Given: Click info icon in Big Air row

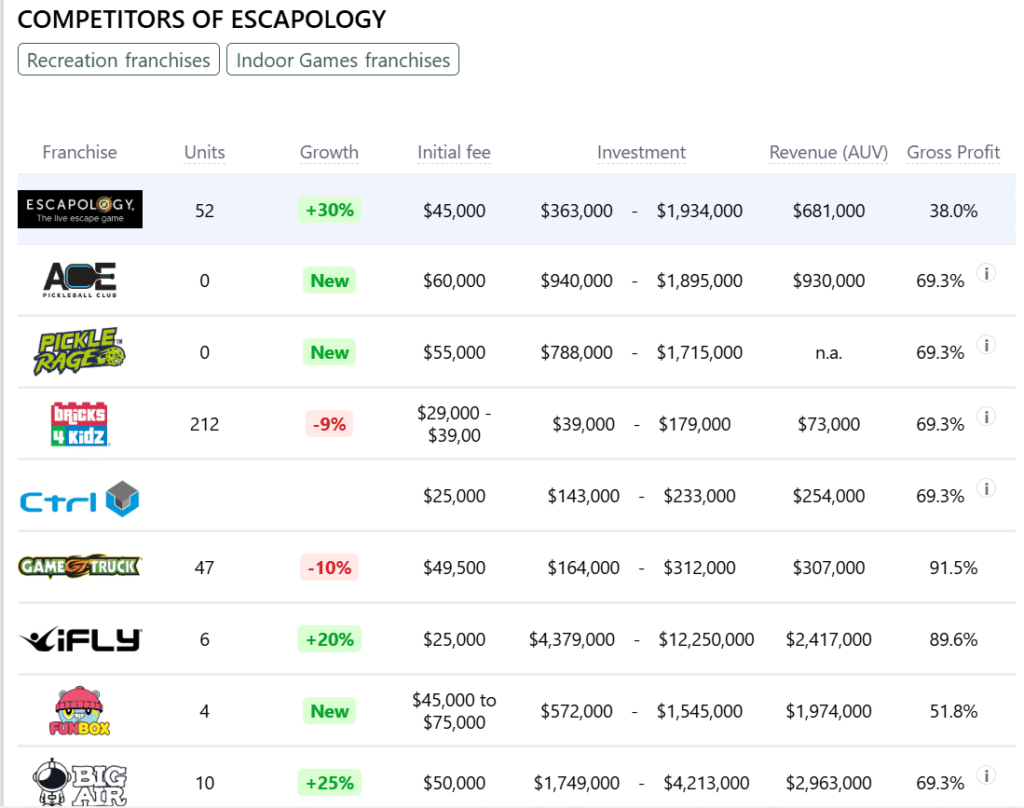Looking at the screenshot, I should click(986, 775).
